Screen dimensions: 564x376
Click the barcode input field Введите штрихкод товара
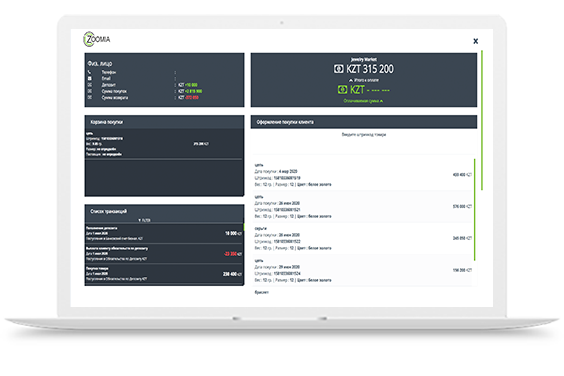[364, 135]
